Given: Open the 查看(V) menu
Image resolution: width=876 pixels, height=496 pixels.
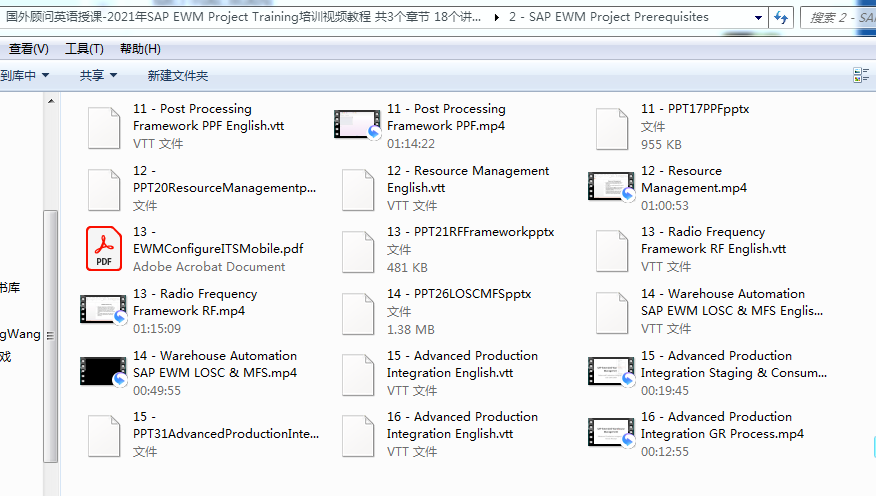Looking at the screenshot, I should (x=28, y=49).
